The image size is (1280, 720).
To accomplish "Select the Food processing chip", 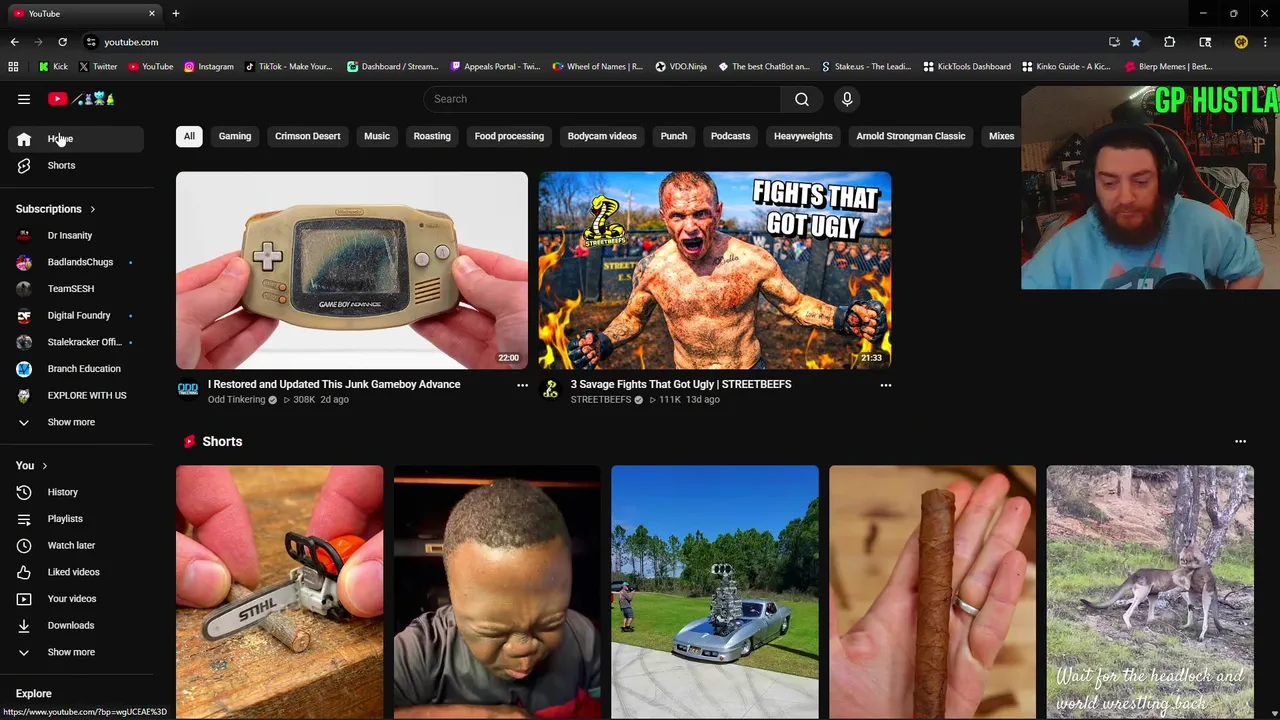I will [x=509, y=136].
